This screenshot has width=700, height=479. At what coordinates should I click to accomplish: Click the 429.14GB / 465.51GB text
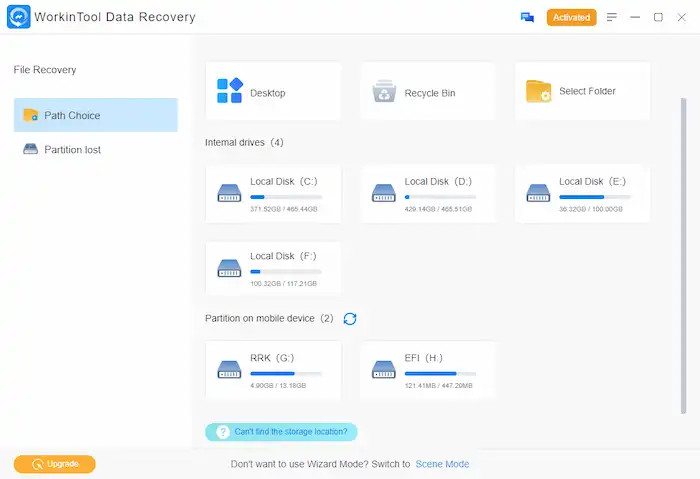coord(438,209)
